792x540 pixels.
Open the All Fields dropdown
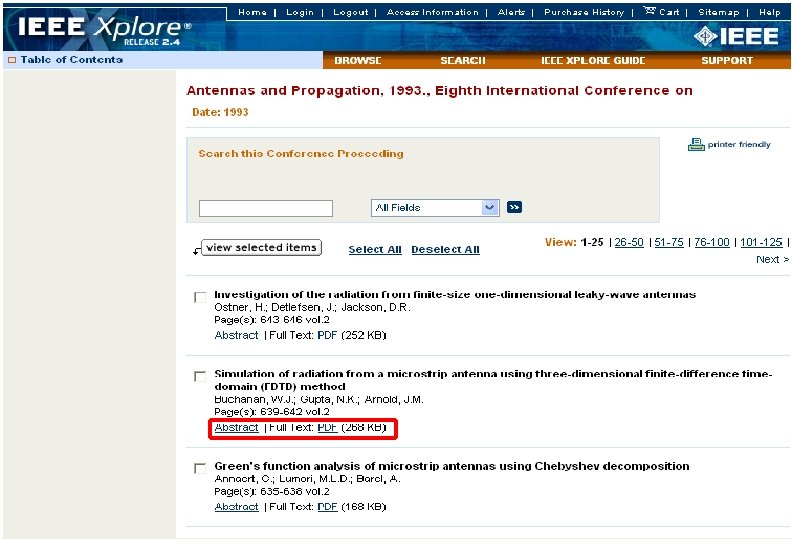click(x=435, y=208)
